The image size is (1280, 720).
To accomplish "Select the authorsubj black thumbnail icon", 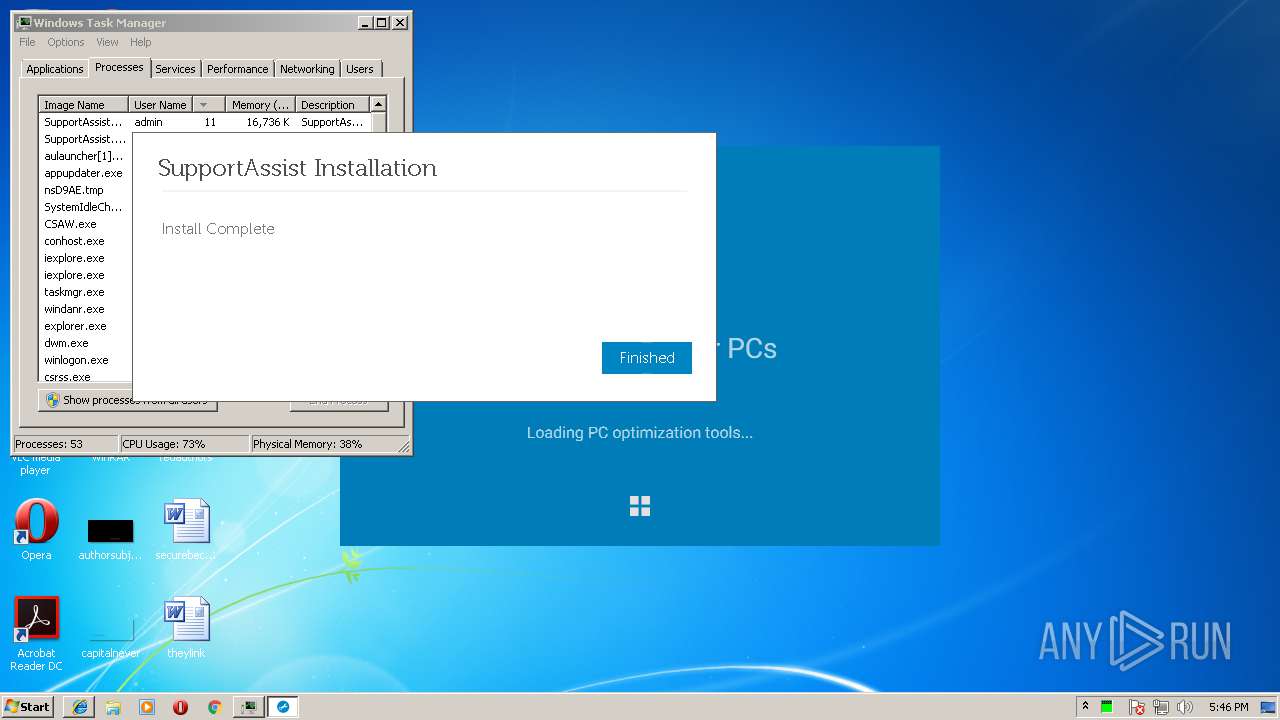I will click(110, 538).
